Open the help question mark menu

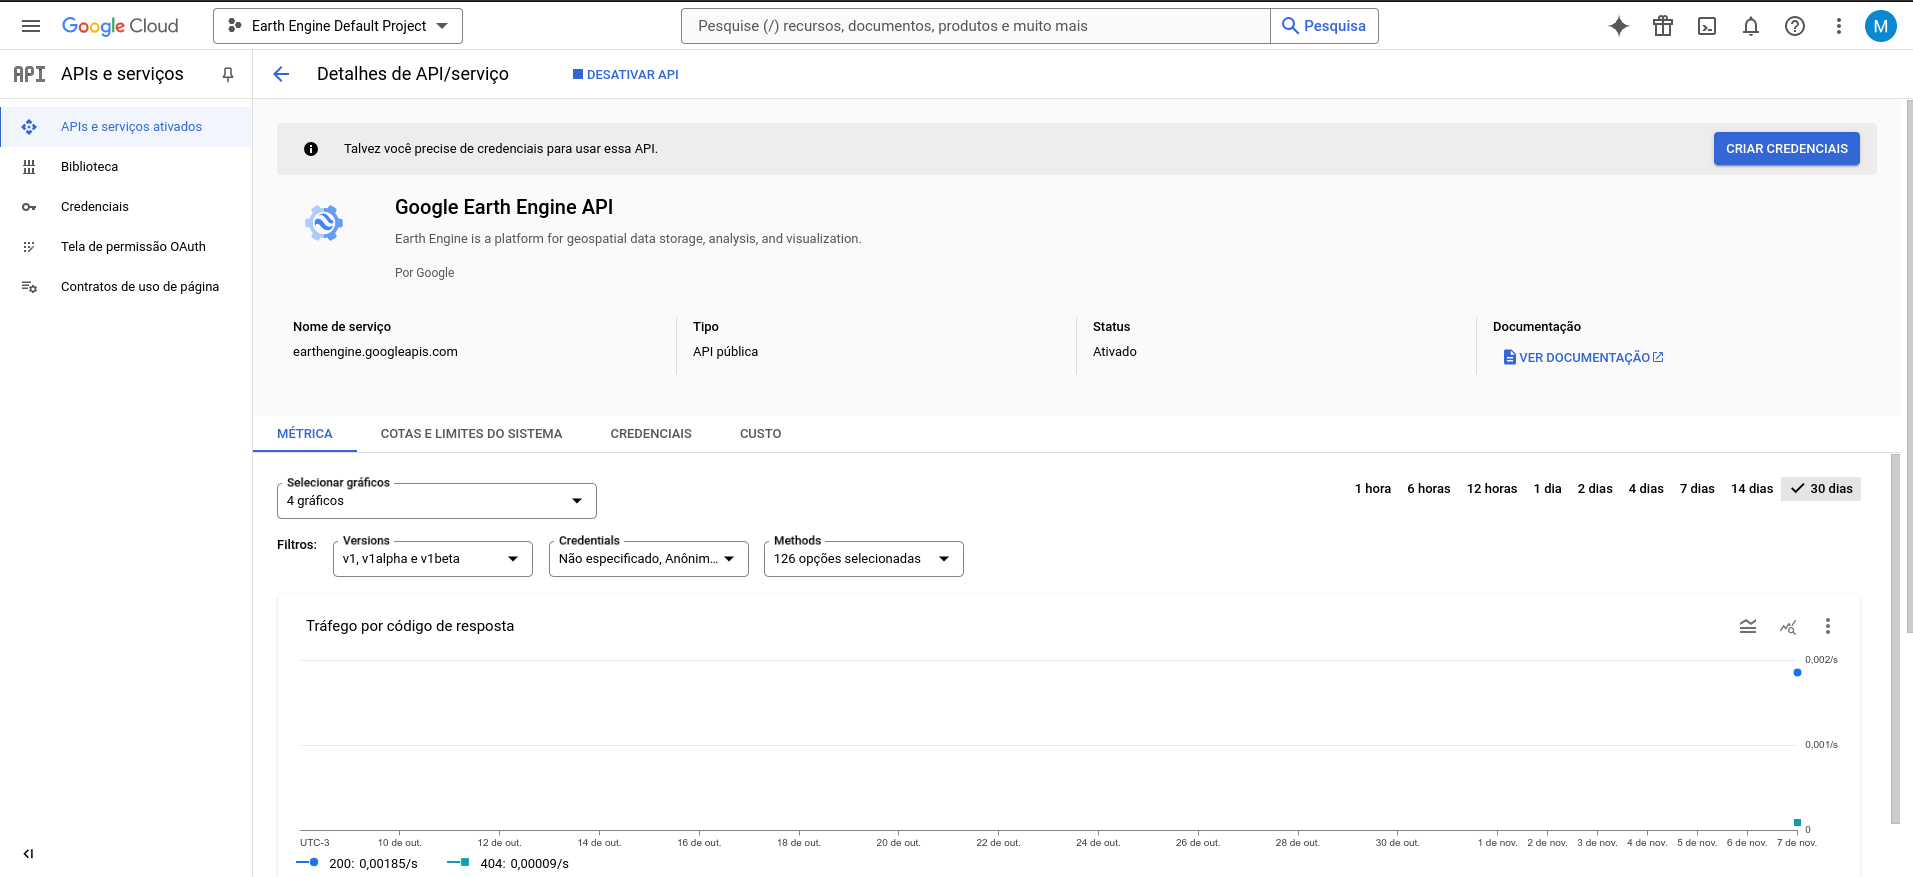(1795, 26)
